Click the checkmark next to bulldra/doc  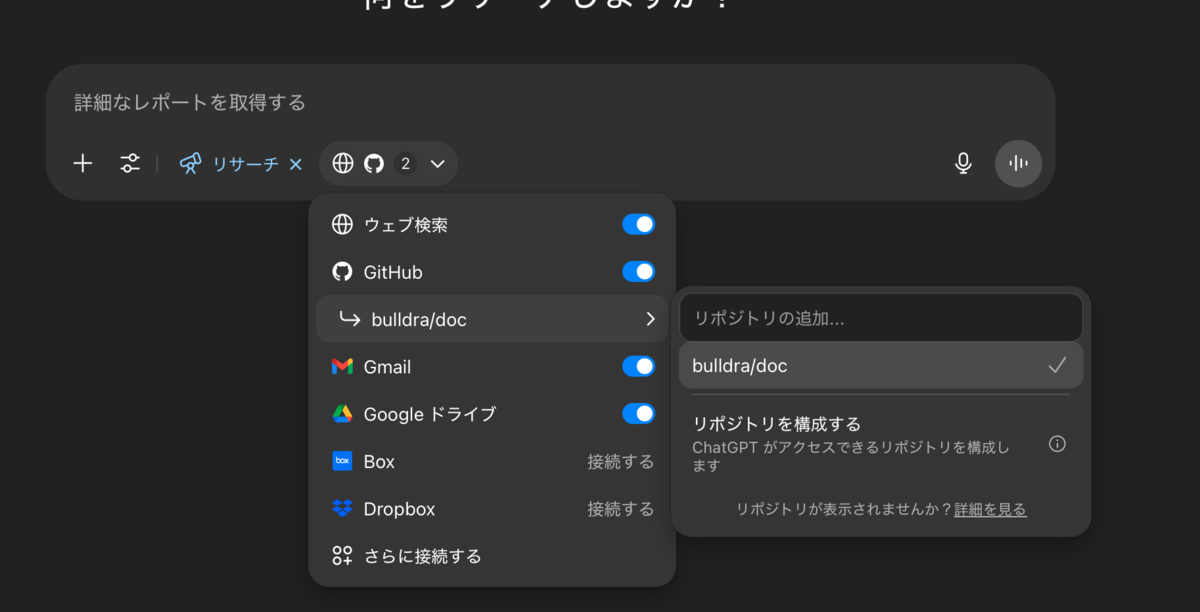coord(1057,366)
